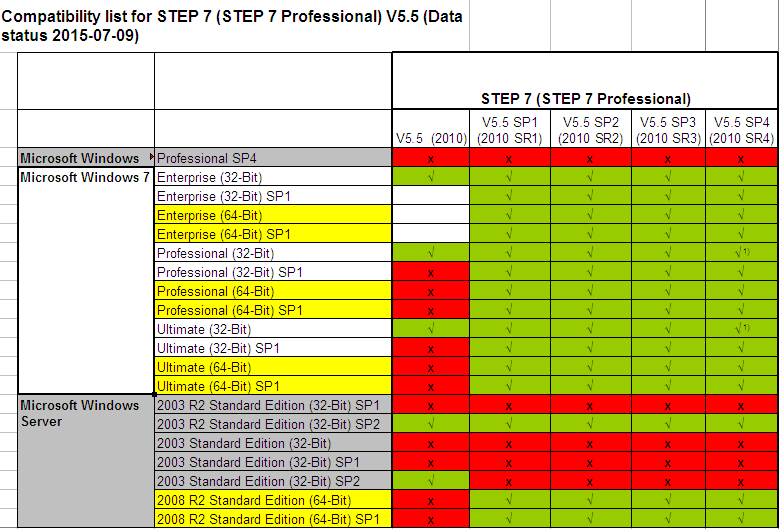Click '2003 Standard Edition (32-Bit) SP1' cell
Image resolution: width=779 pixels, height=529 pixels.
273,461
